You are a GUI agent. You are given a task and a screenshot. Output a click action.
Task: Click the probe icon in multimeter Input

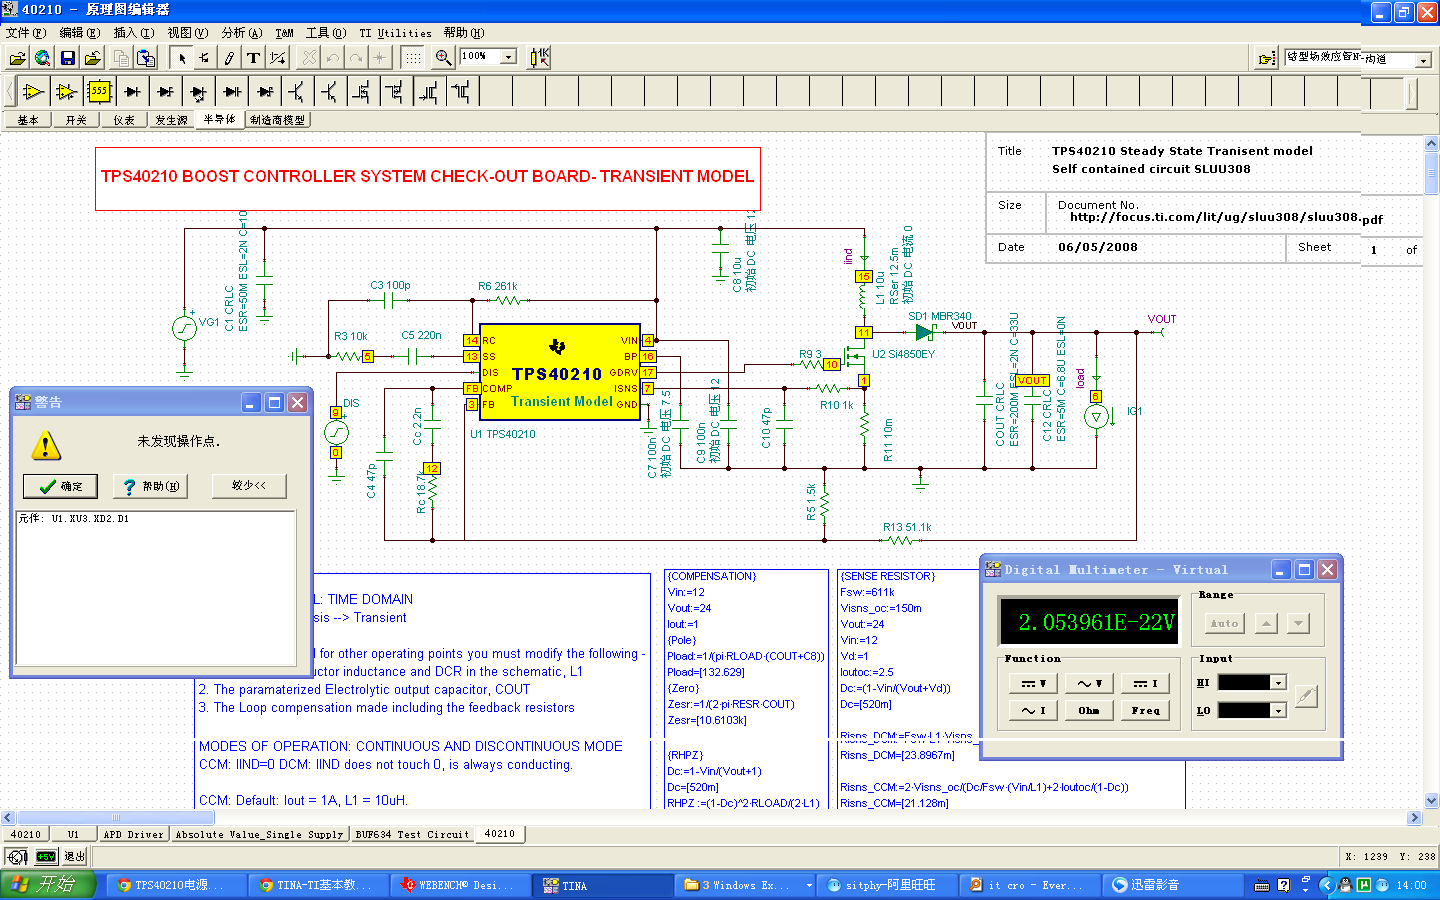point(1306,696)
